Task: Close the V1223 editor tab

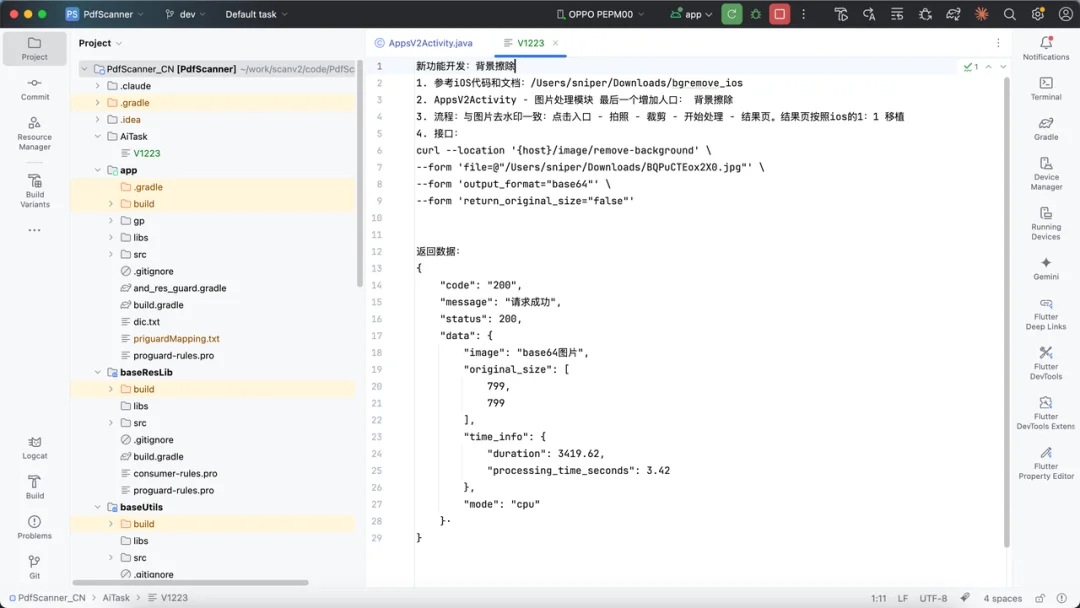Action: tap(555, 43)
